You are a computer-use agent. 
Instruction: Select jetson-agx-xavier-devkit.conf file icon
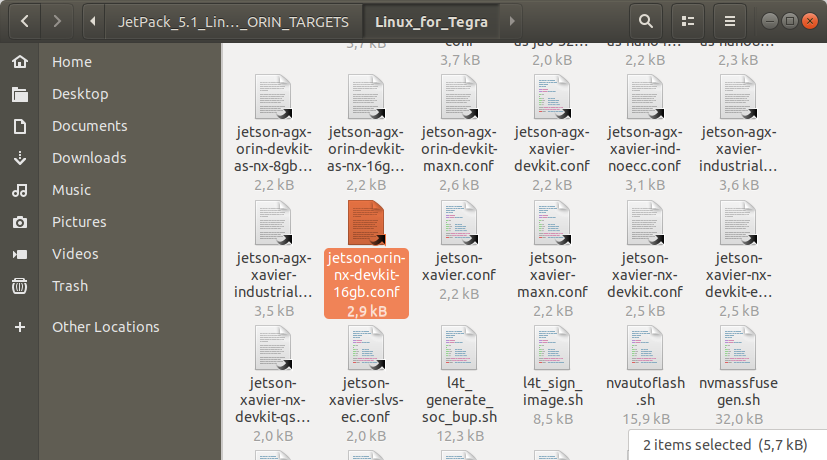click(552, 97)
